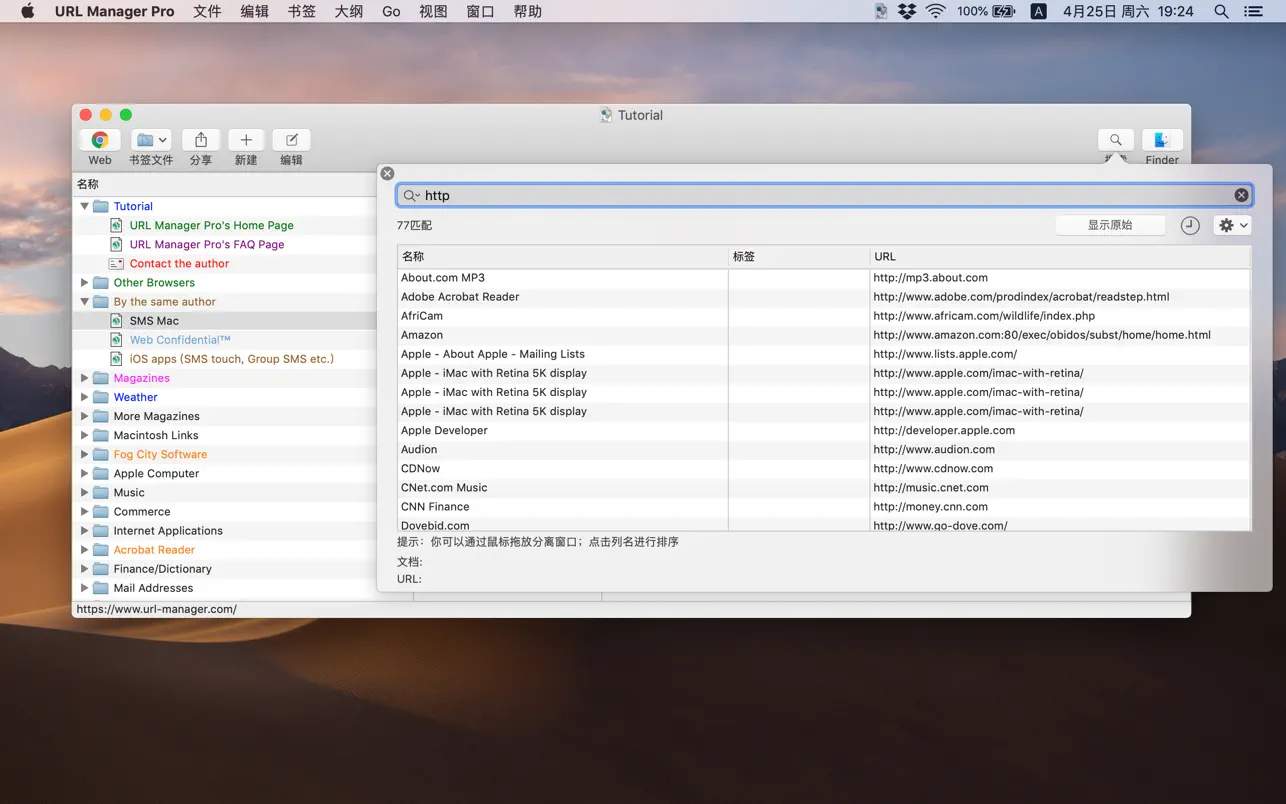Open the gear settings dropdown
1286x804 pixels.
pyautogui.click(x=1232, y=225)
